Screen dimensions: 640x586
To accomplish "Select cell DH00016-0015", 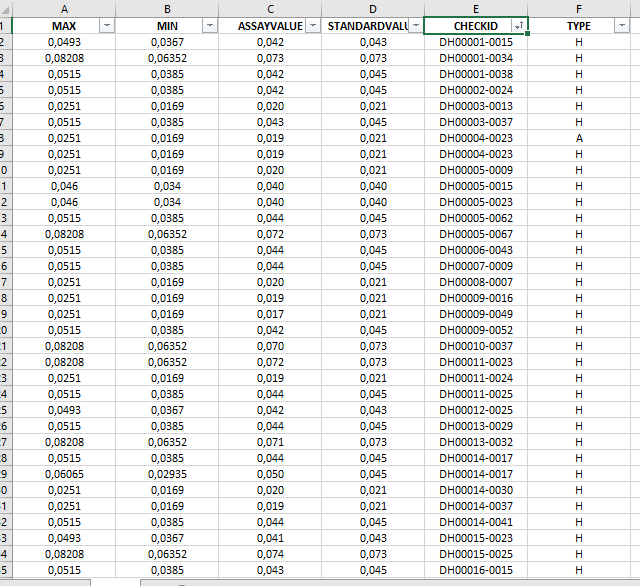I will click(476, 570).
